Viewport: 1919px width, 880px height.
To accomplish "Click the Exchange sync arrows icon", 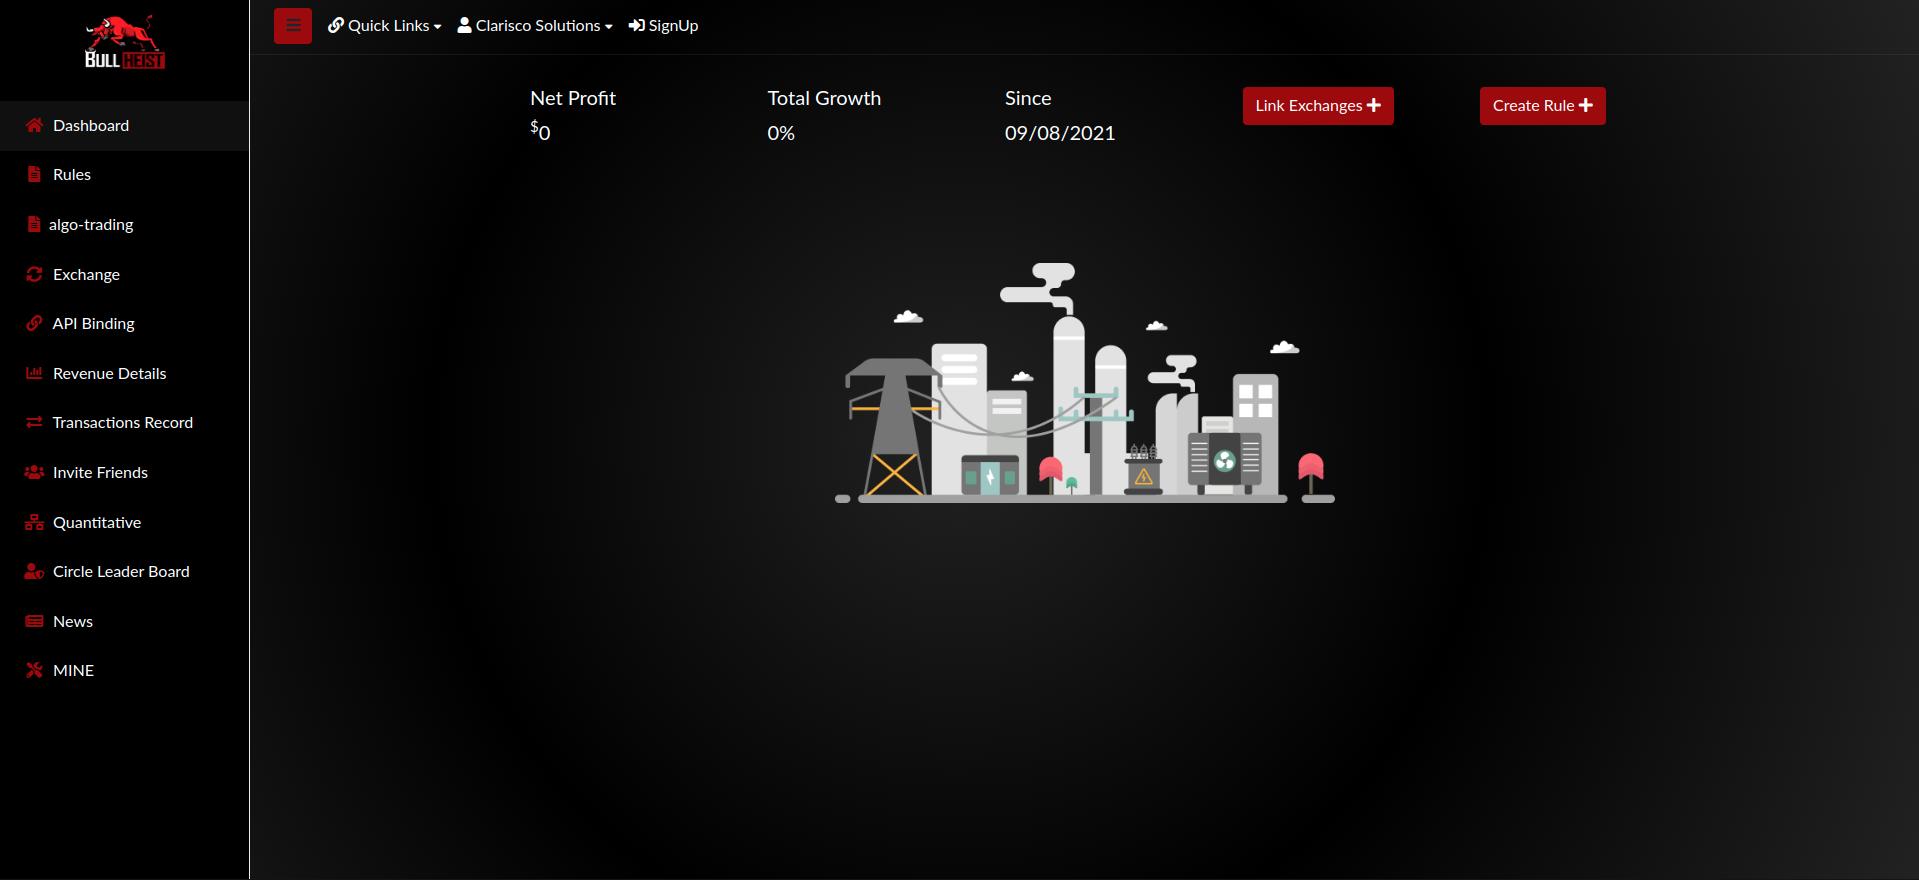I will pos(34,274).
